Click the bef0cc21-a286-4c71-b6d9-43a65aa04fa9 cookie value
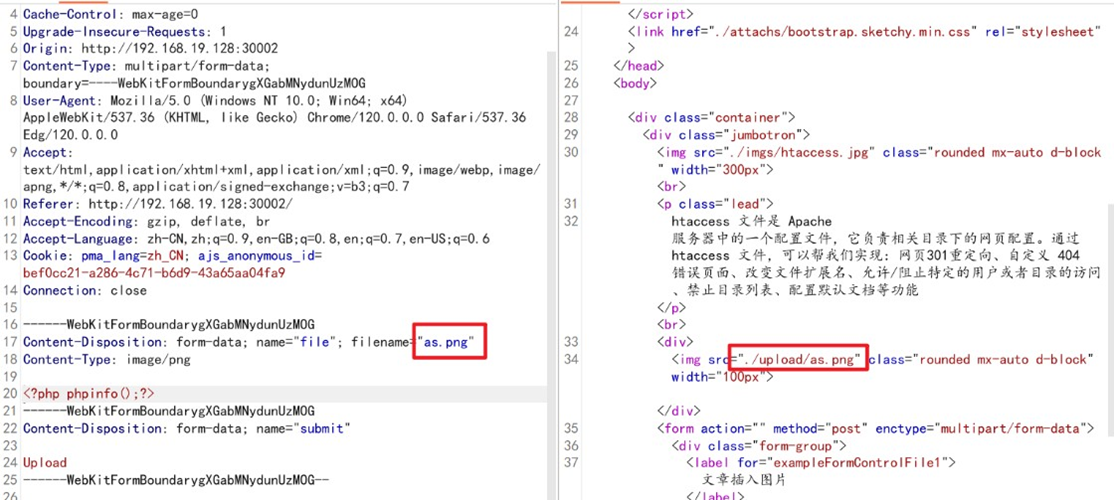The width and height of the screenshot is (1114, 500). (154, 273)
